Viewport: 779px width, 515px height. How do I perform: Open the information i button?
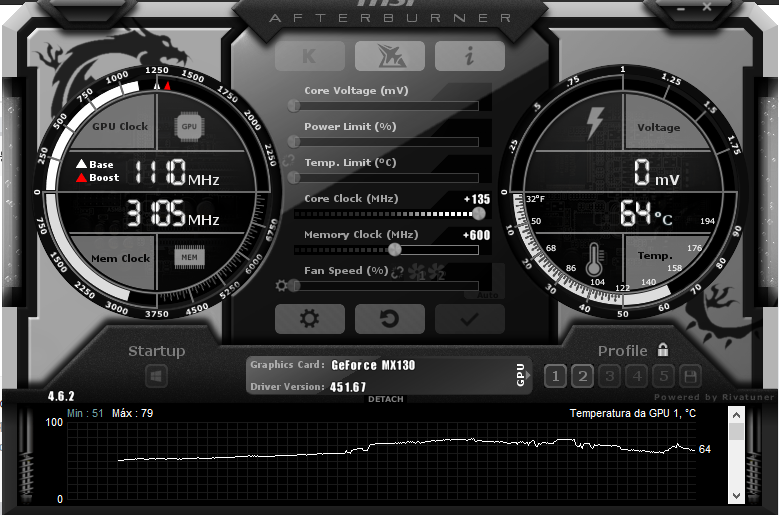pyautogui.click(x=469, y=56)
